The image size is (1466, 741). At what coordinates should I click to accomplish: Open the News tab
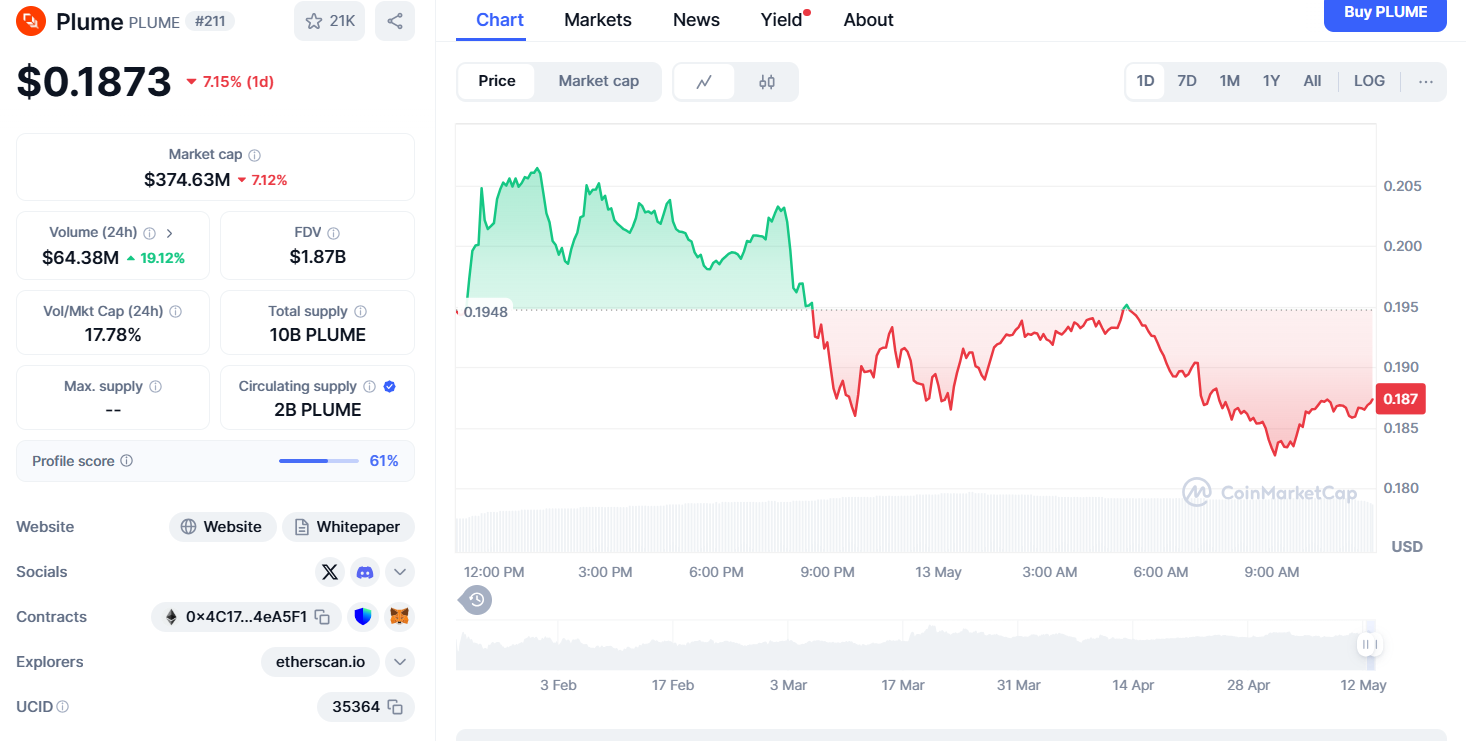[x=696, y=20]
